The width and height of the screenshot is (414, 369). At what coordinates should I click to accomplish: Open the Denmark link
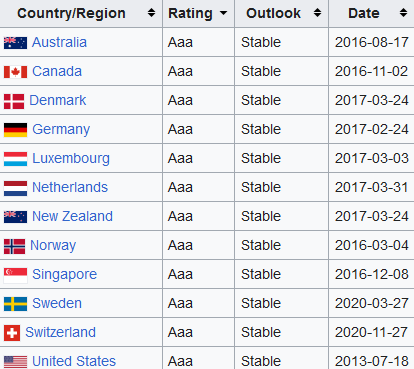tap(58, 100)
